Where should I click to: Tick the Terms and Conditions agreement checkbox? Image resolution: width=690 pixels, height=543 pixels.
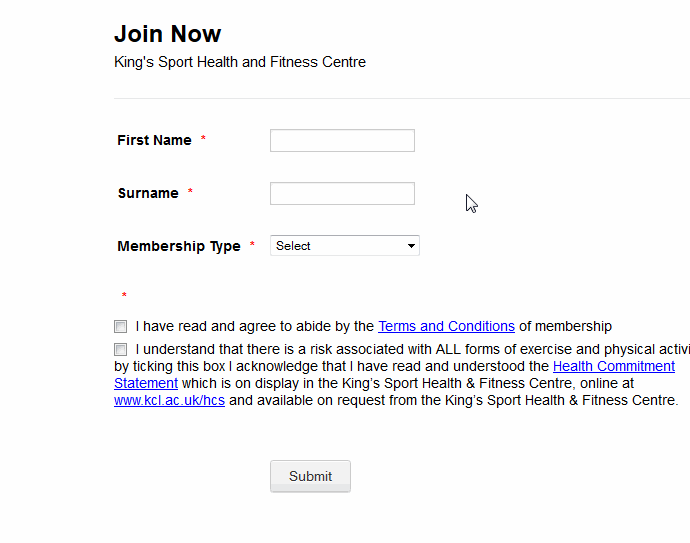pos(121,326)
